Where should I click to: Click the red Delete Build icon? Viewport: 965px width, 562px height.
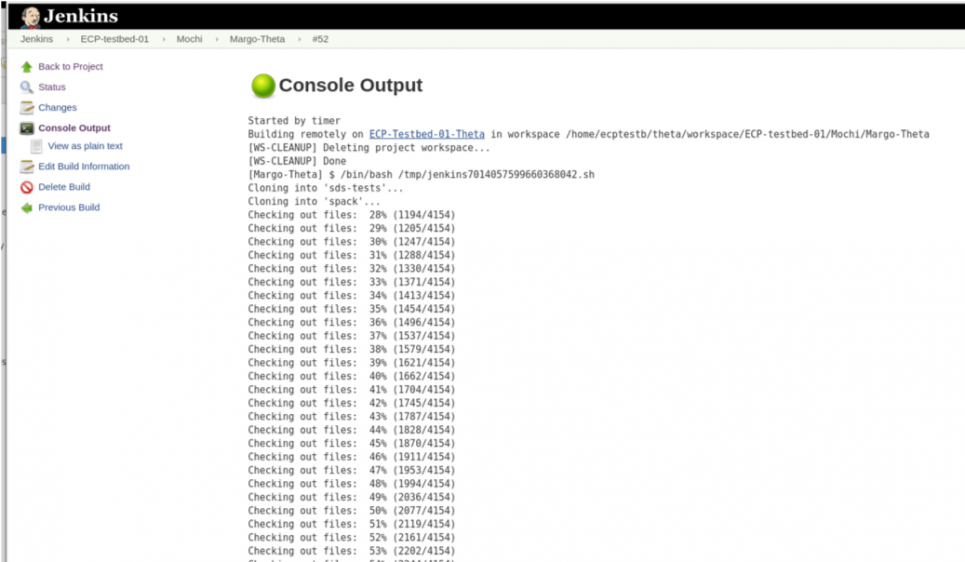[27, 187]
